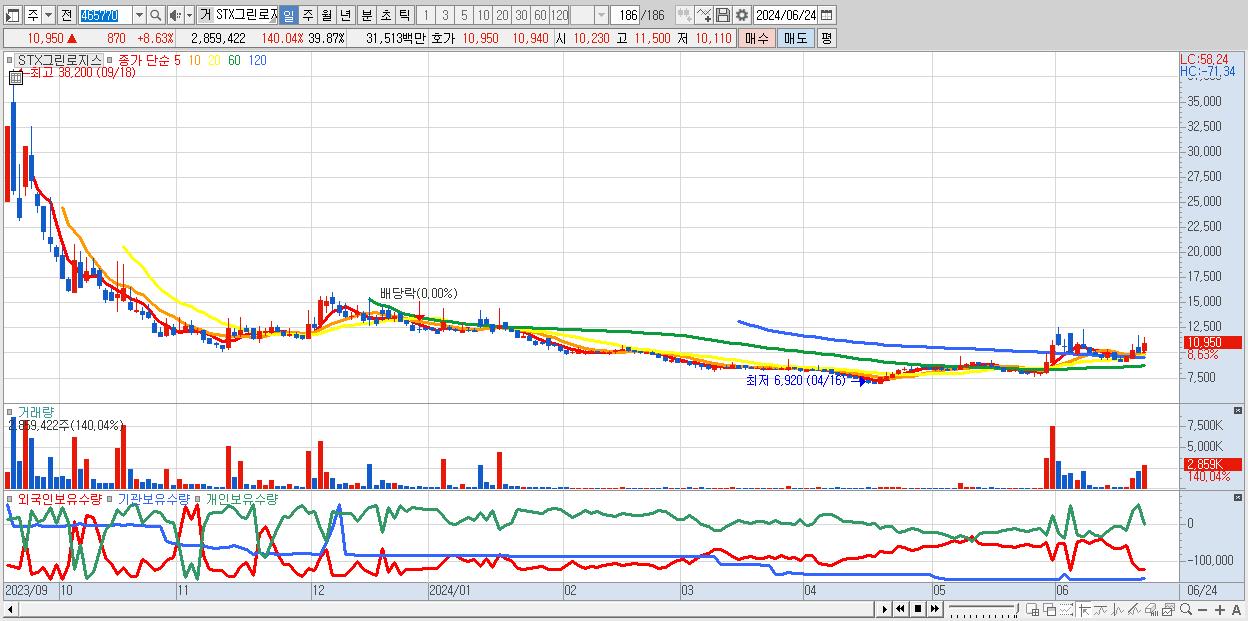Screen dimensions: 1248x621
Task: Click the fast-forward replay button
Action: pyautogui.click(x=934, y=609)
